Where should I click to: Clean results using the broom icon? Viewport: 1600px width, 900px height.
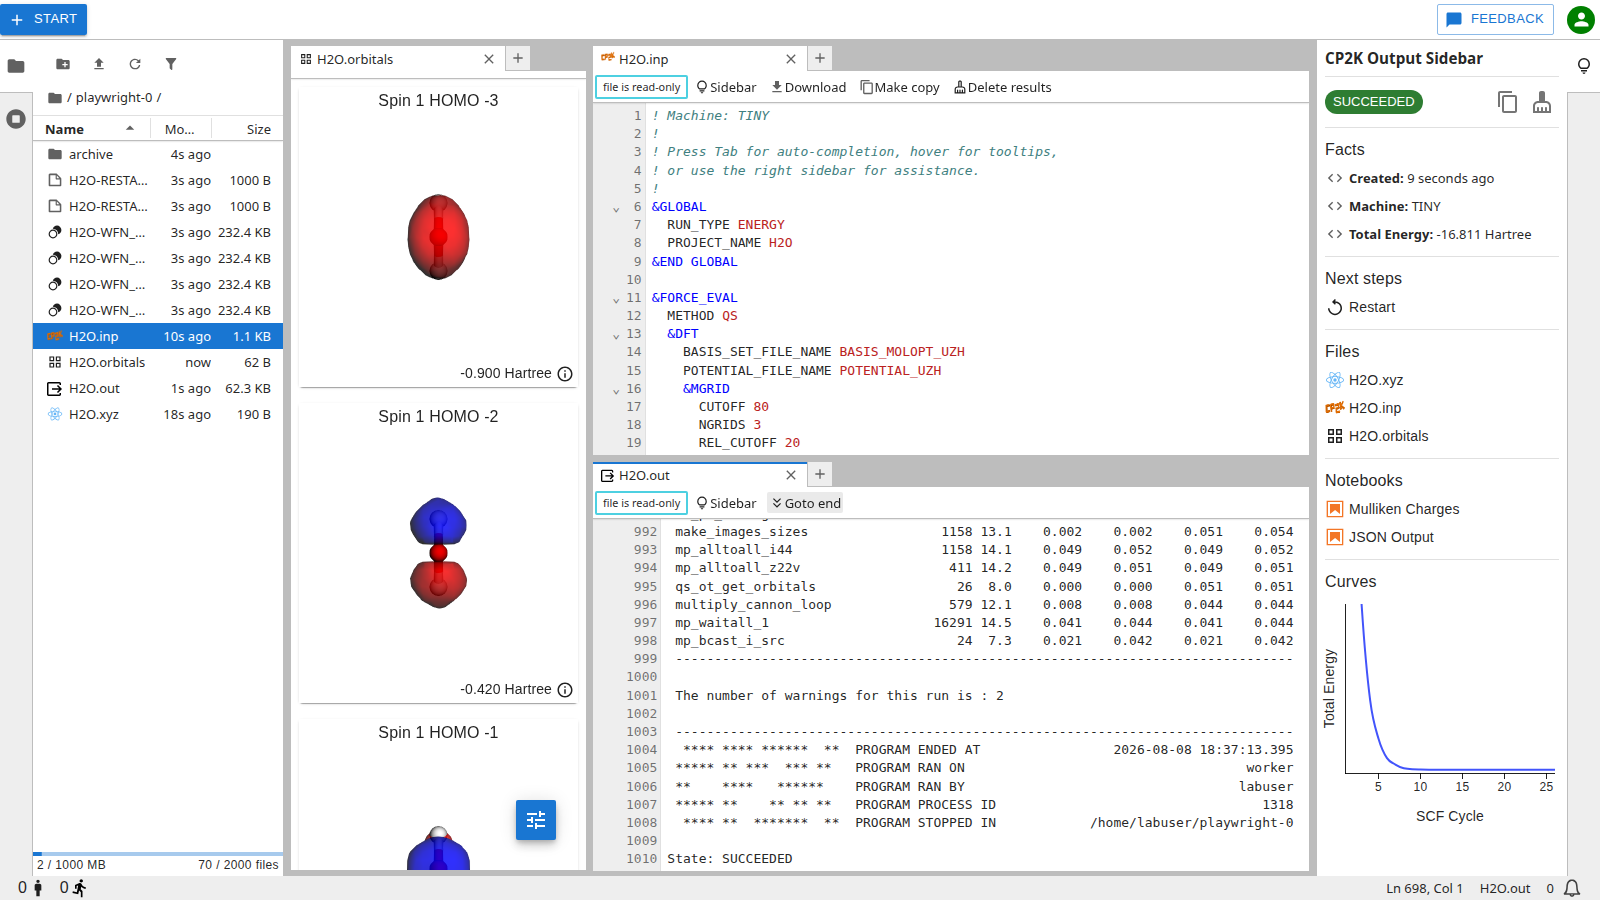(x=1542, y=102)
